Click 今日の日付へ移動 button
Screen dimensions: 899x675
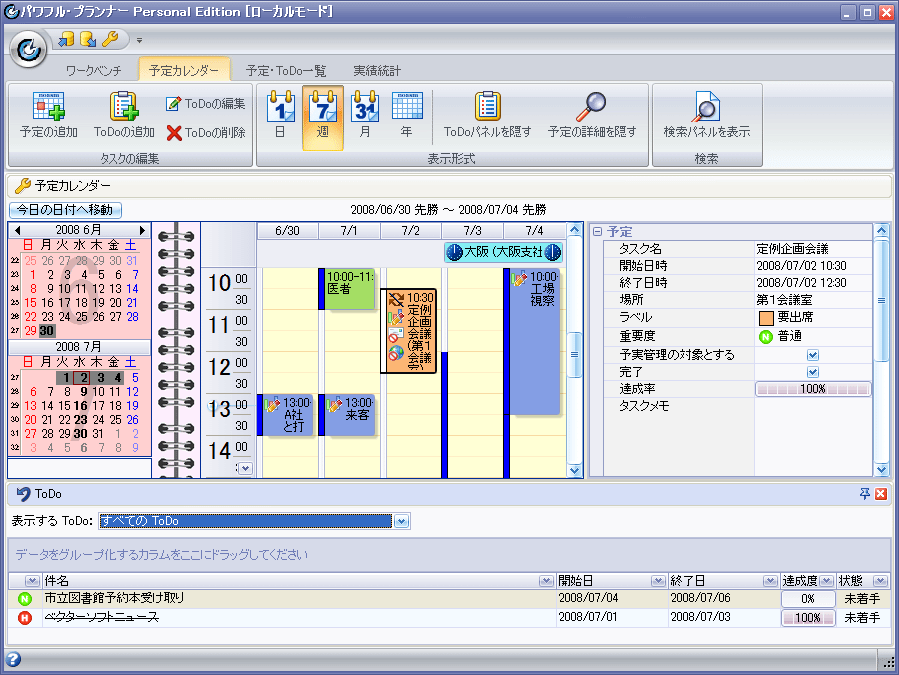[x=65, y=210]
